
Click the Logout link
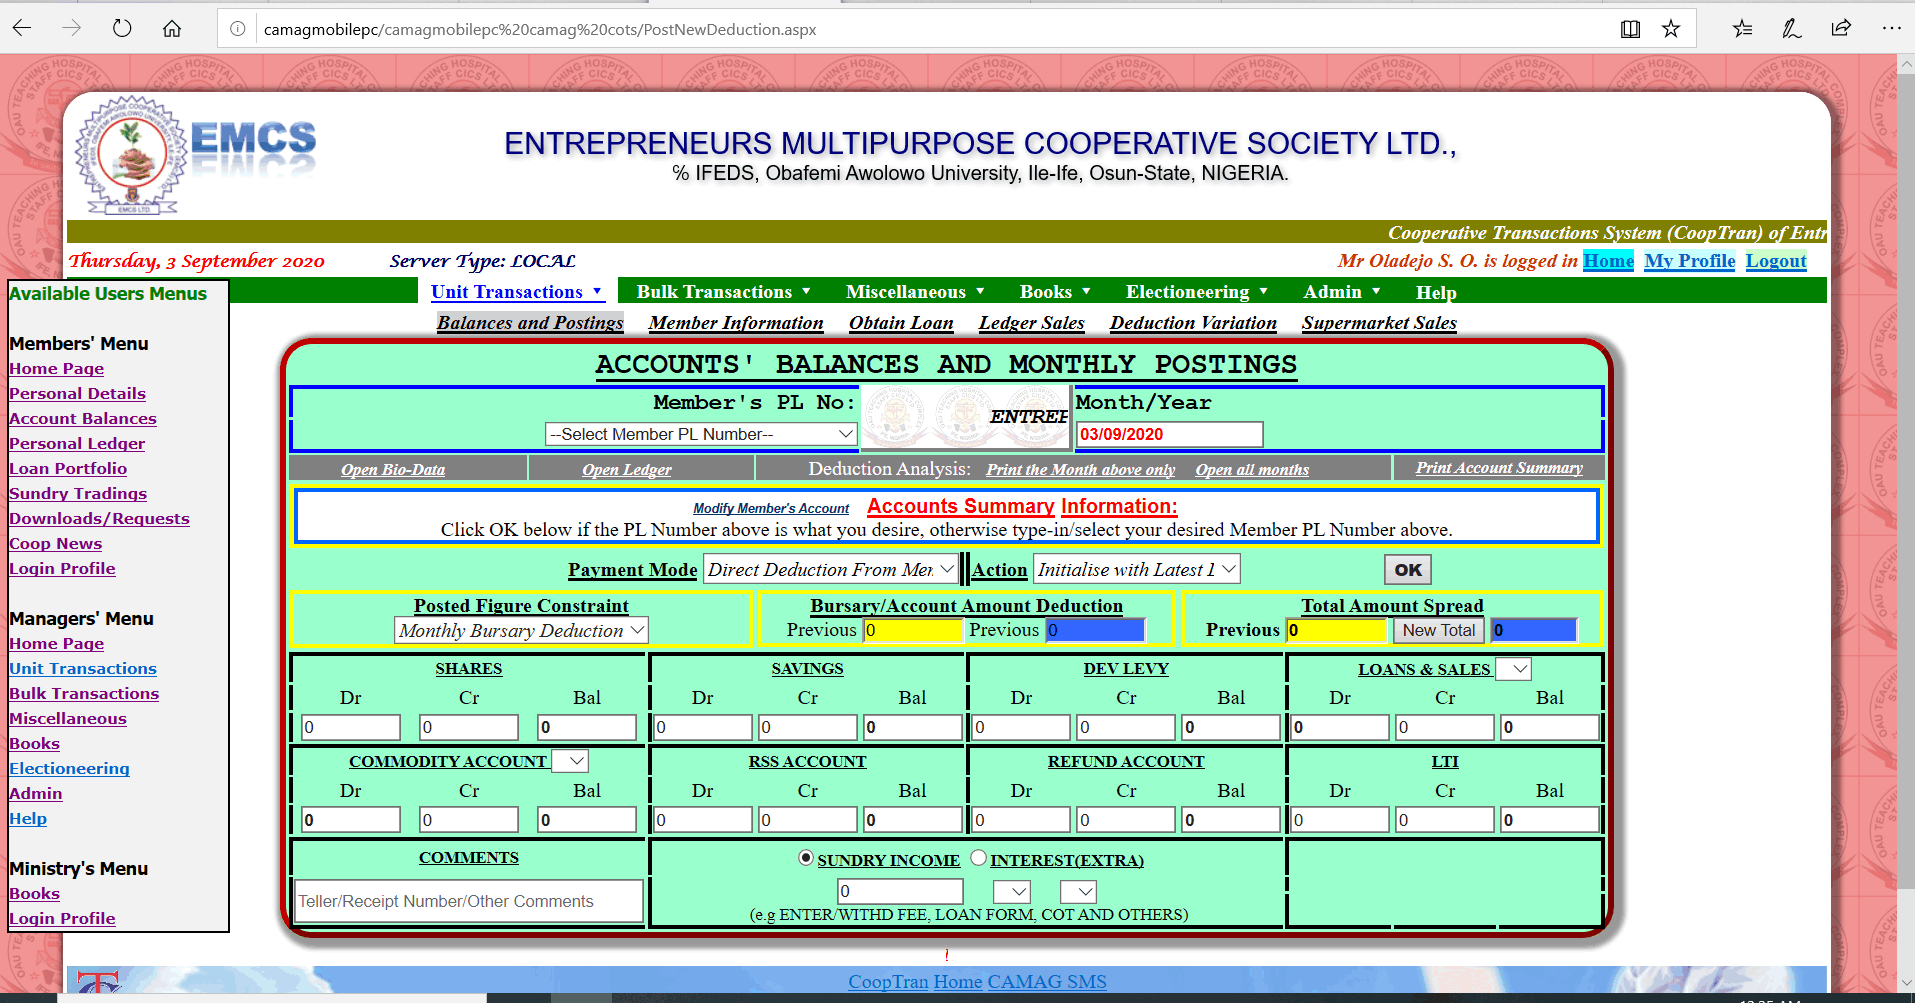(1776, 261)
